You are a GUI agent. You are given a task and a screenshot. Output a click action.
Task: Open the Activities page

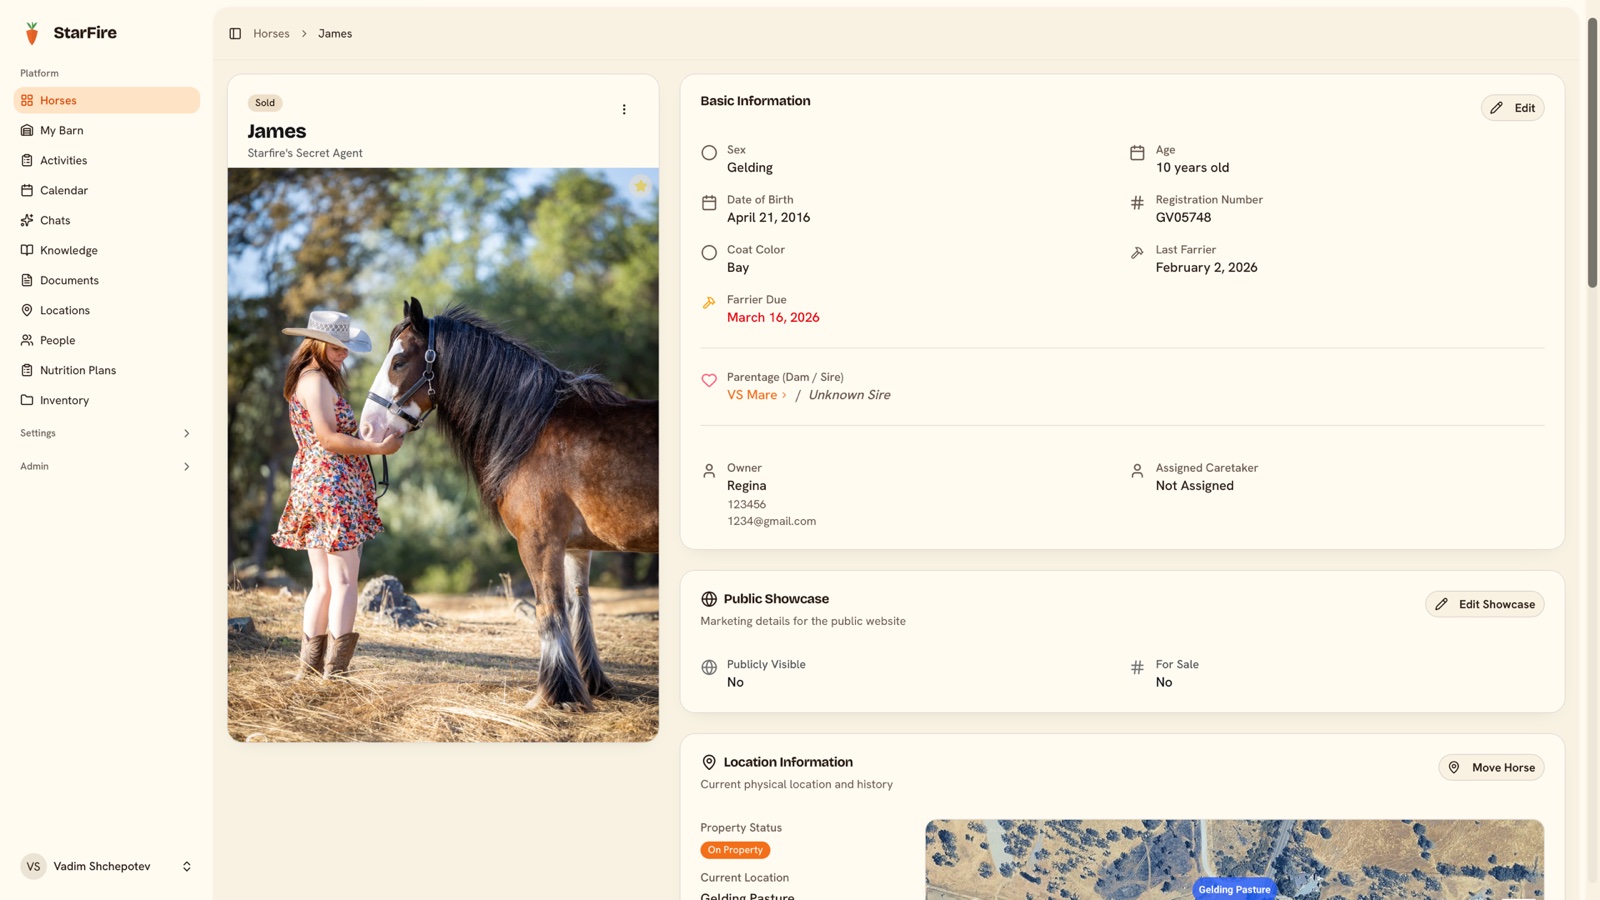(x=106, y=160)
